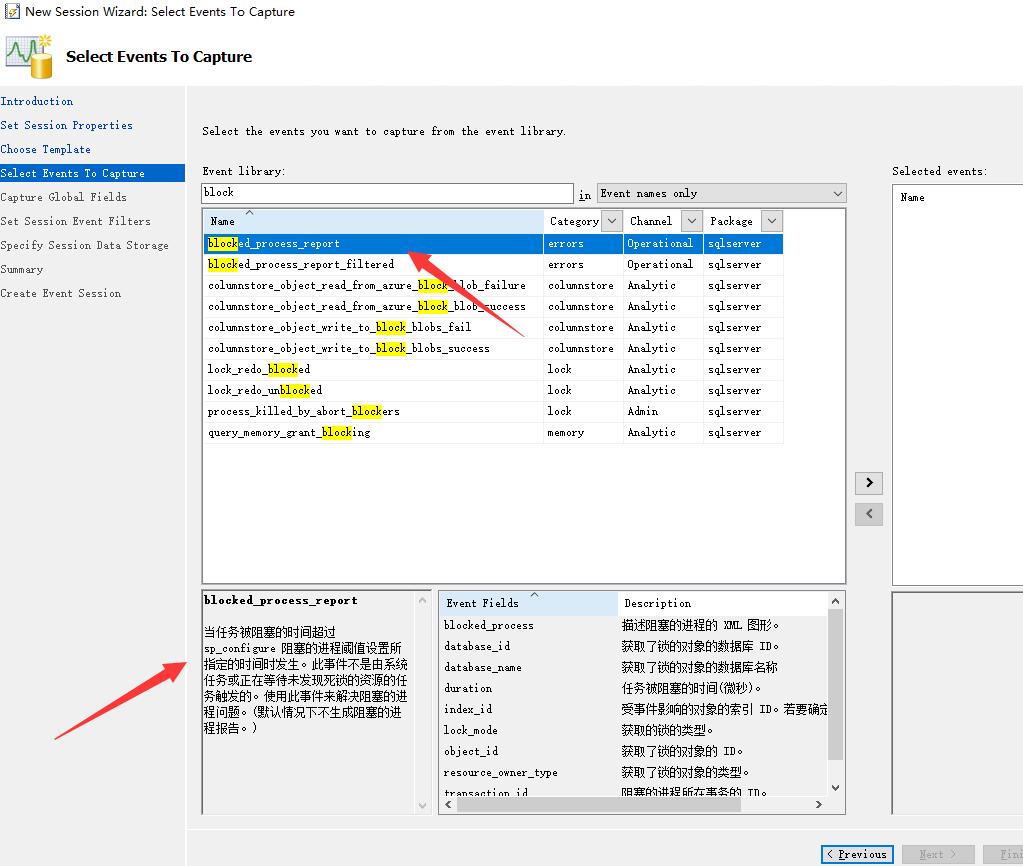Click the index_id event field
Viewport: 1023px width, 866px height.
(x=468, y=709)
